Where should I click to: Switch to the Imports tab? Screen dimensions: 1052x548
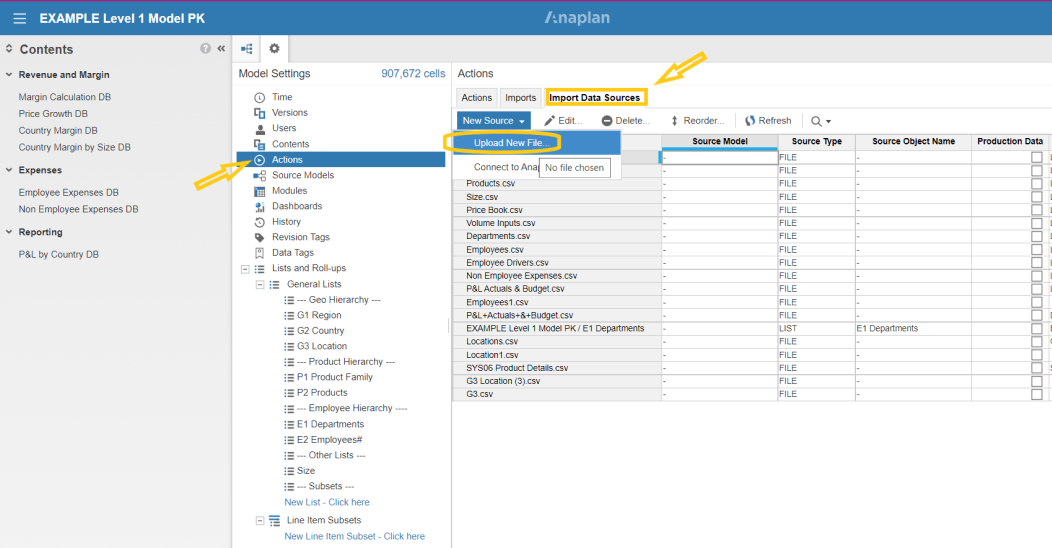pyautogui.click(x=521, y=98)
